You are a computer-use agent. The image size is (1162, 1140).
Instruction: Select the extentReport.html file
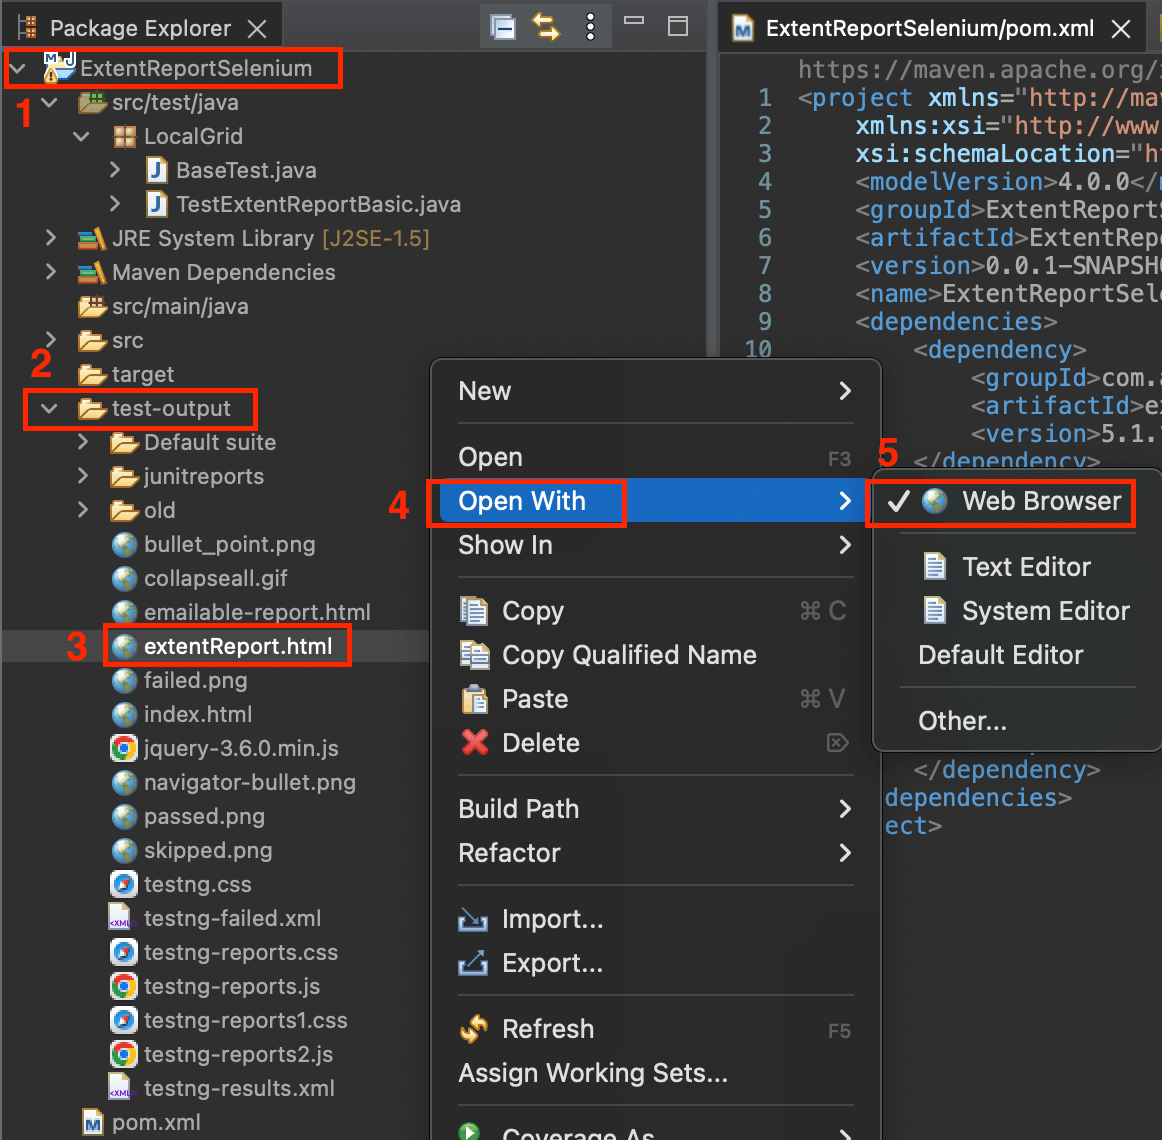coord(237,647)
